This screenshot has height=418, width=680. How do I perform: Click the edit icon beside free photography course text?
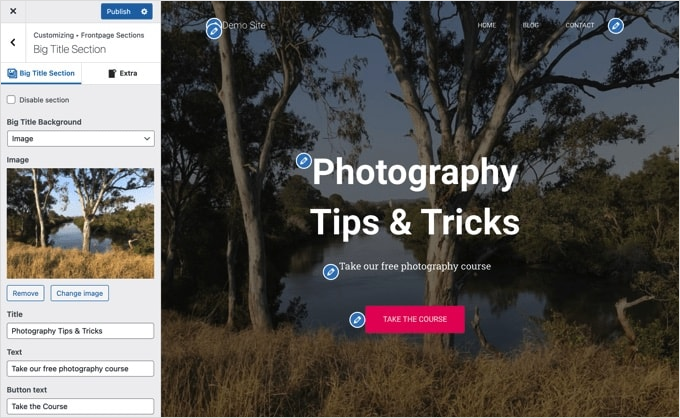tap(331, 272)
